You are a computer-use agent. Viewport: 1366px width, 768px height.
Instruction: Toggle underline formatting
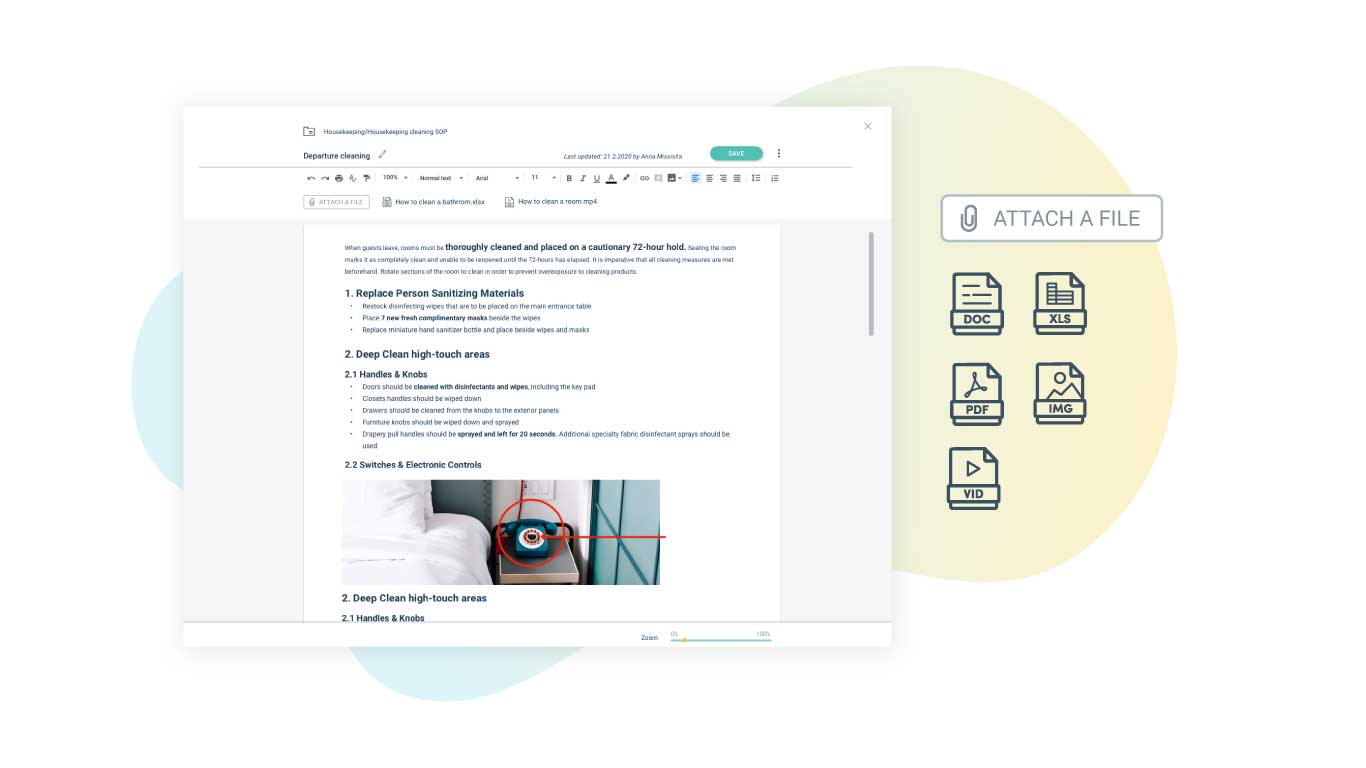597,178
